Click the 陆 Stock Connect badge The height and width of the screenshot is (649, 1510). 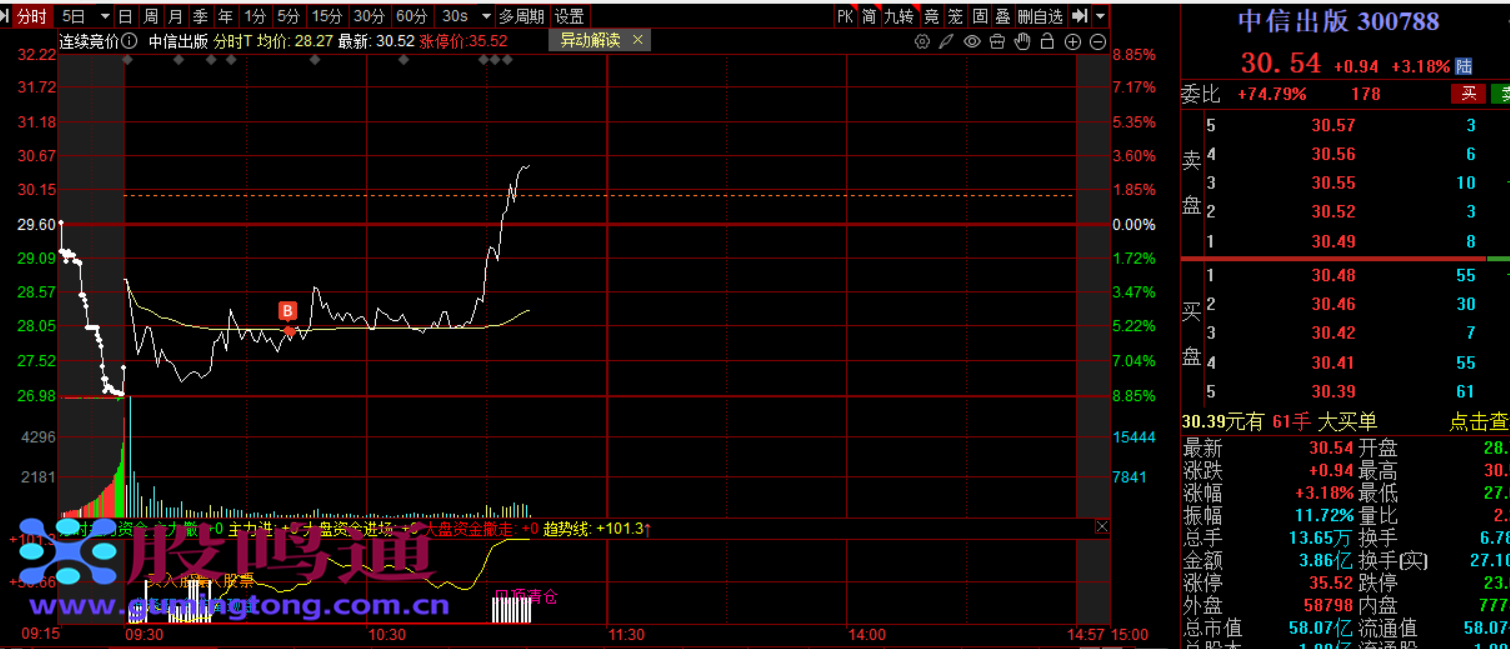1464,66
